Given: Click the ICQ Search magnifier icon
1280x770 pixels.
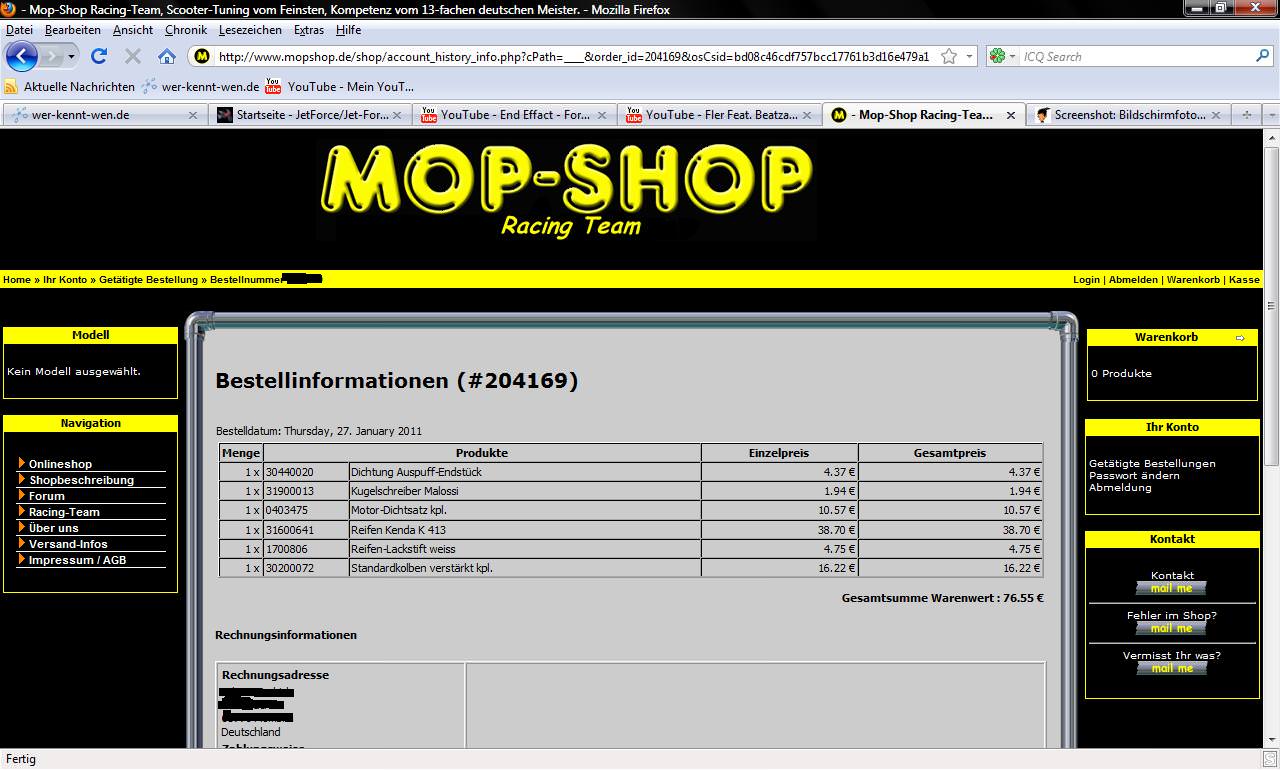Looking at the screenshot, I should pyautogui.click(x=1263, y=57).
